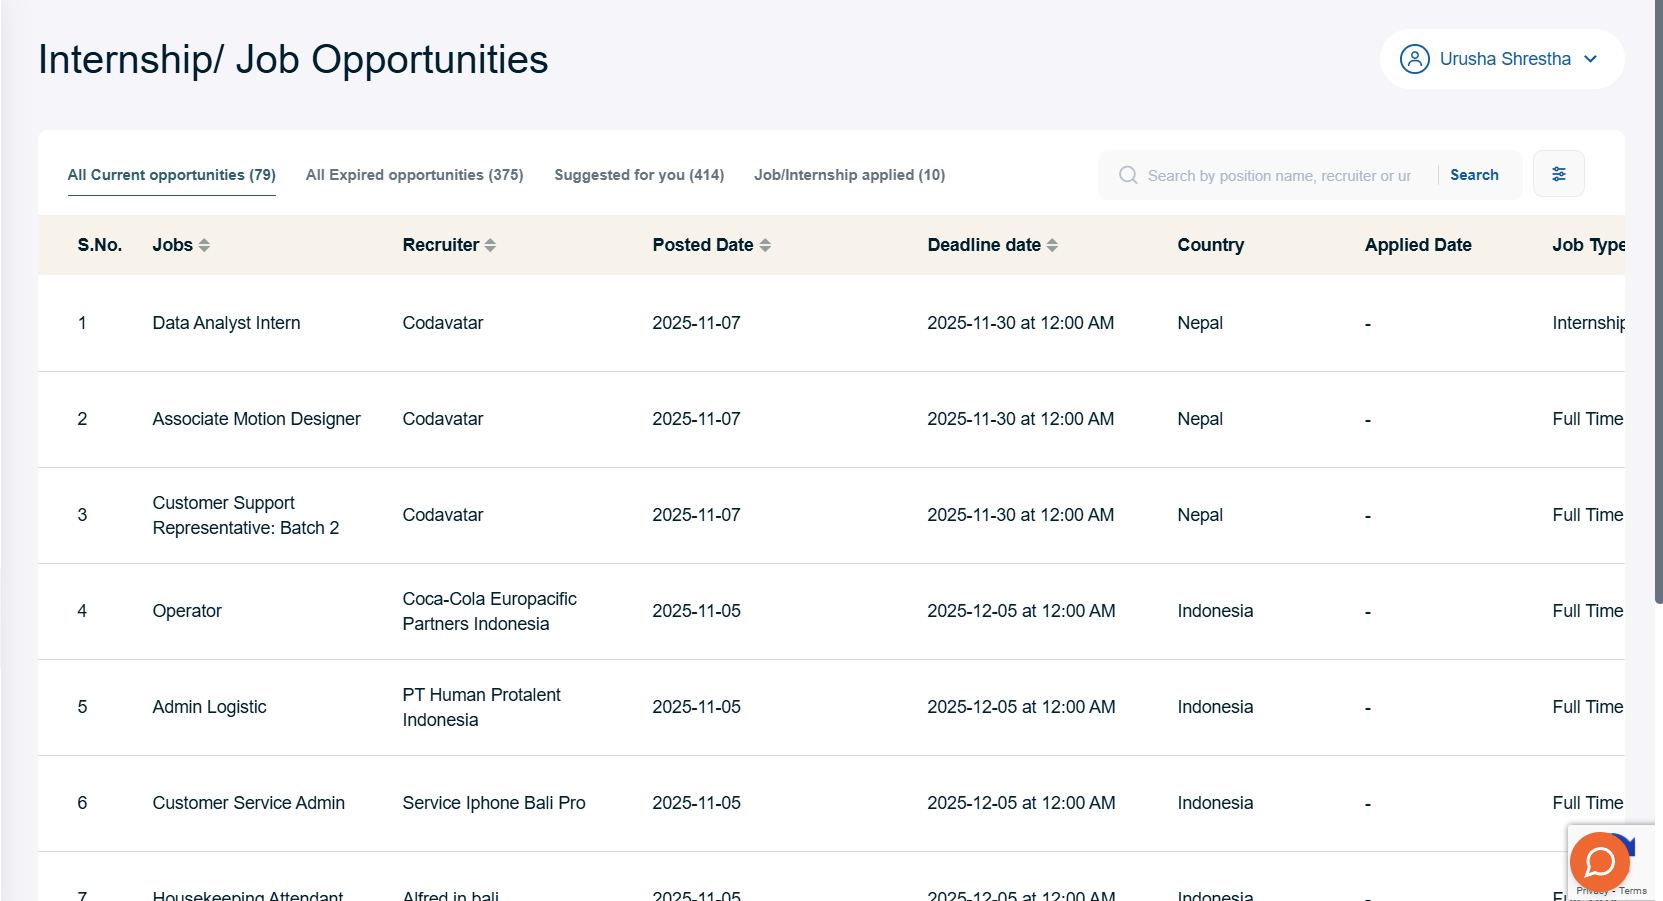Sort by Deadline date column arrows
The image size is (1663, 901).
point(1052,245)
